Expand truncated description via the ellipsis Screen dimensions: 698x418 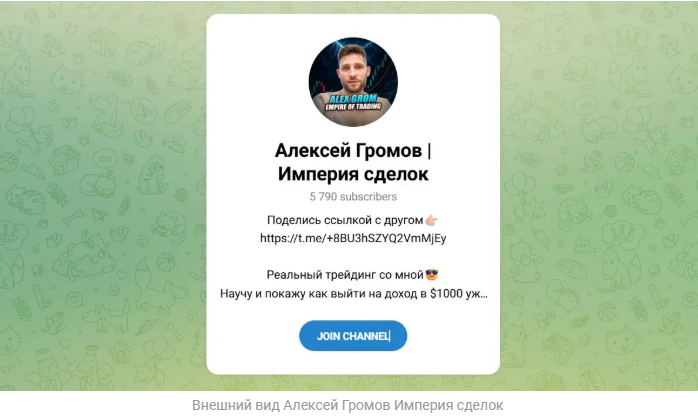click(x=483, y=294)
